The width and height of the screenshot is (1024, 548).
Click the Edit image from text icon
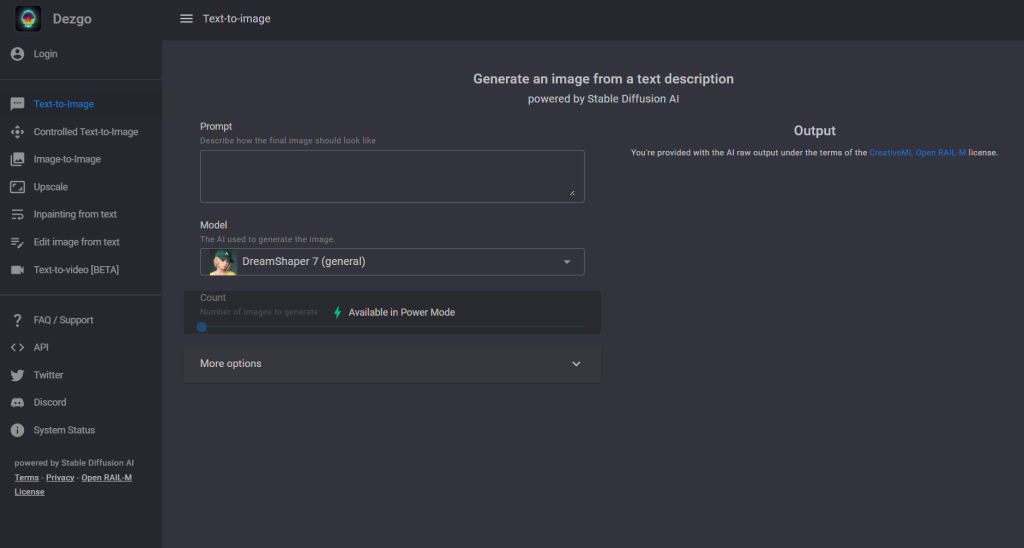(x=18, y=242)
